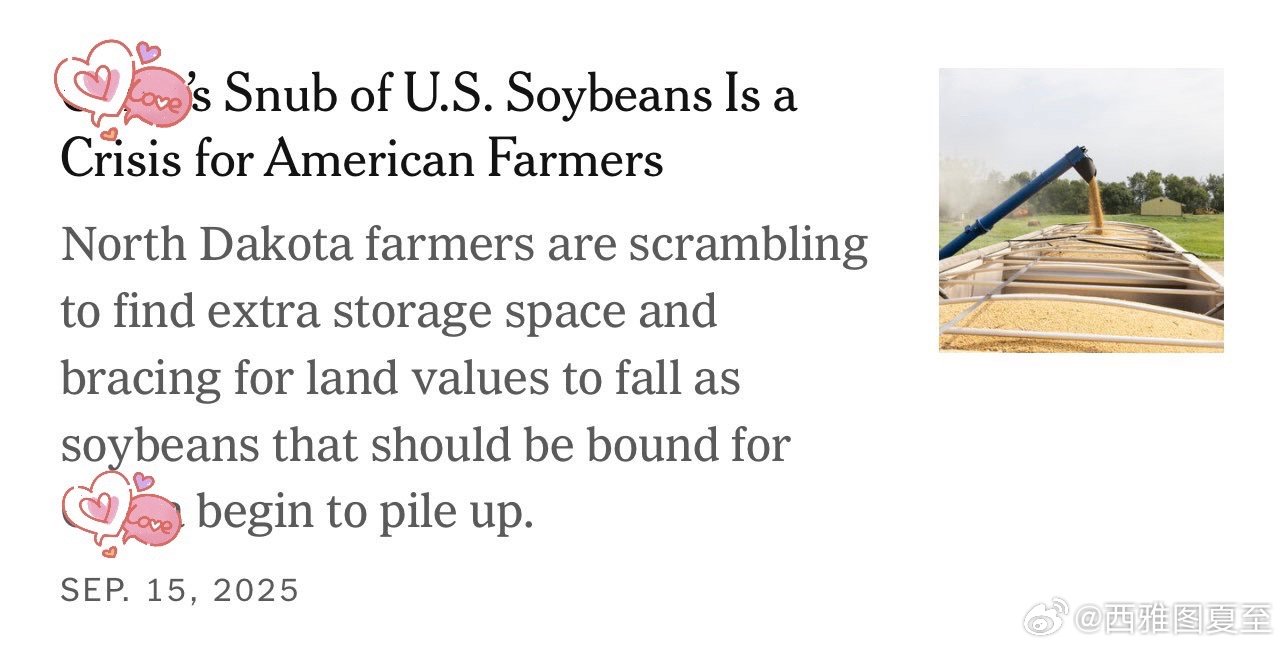Click the 'to find extra storage space and' line

click(389, 313)
